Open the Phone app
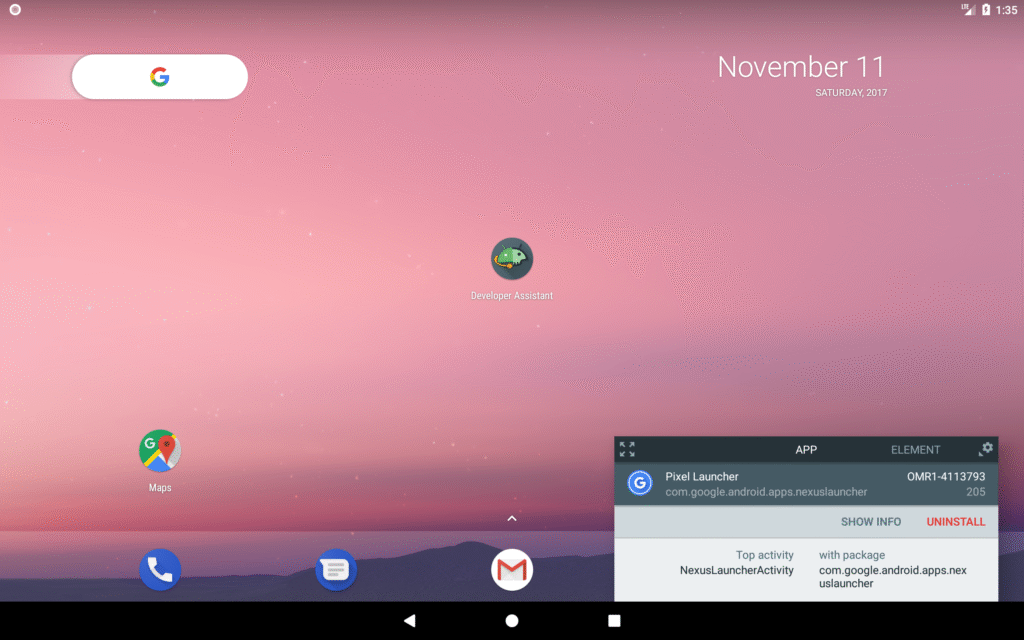The height and width of the screenshot is (640, 1024). [160, 568]
